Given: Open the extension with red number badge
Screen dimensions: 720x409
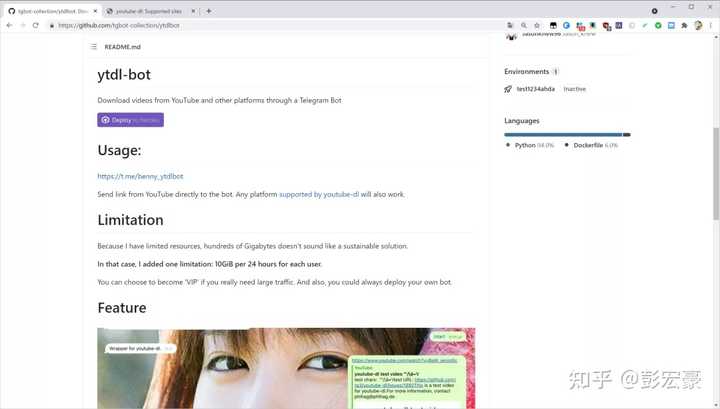Looking at the screenshot, I should 580,26.
